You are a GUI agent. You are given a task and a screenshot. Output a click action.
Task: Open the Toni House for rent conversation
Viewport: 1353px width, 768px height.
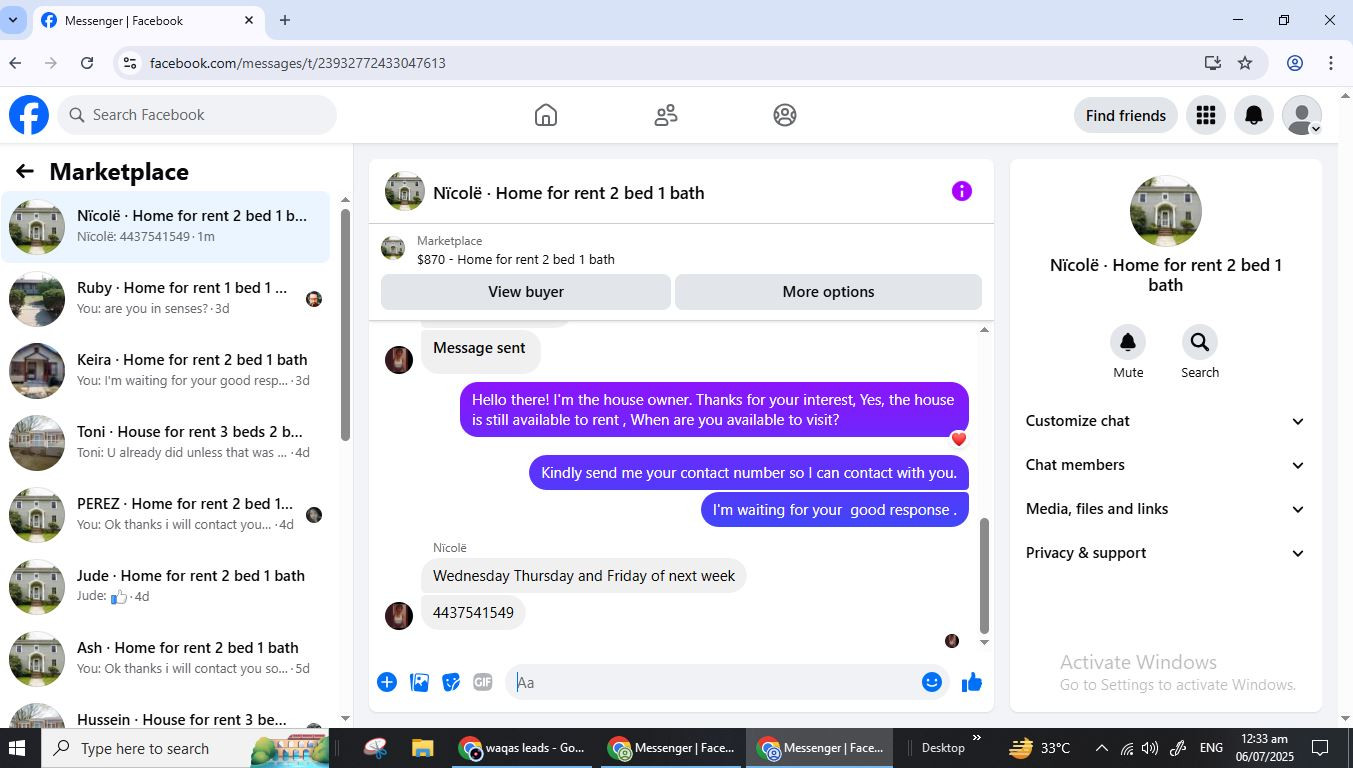(165, 443)
